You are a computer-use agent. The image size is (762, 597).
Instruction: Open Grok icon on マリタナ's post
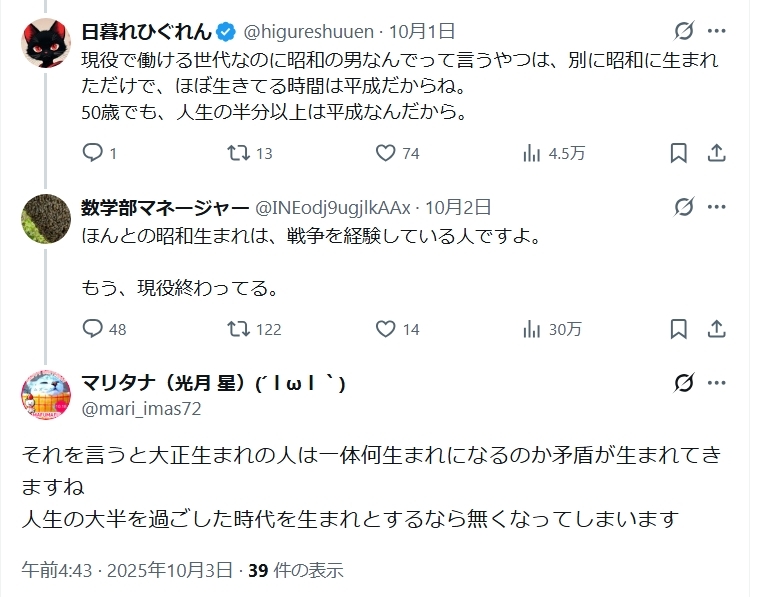coord(684,384)
